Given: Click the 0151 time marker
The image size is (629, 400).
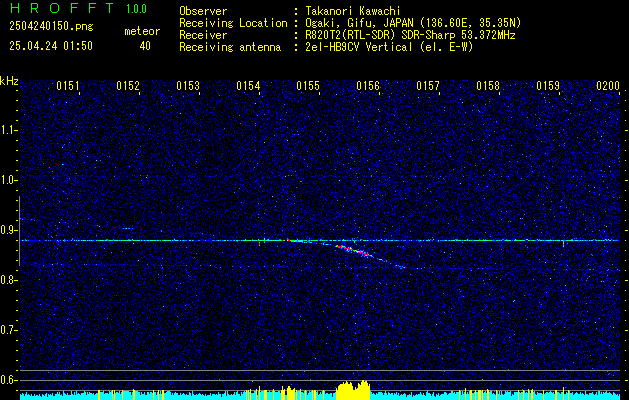Looking at the screenshot, I should coord(68,86).
